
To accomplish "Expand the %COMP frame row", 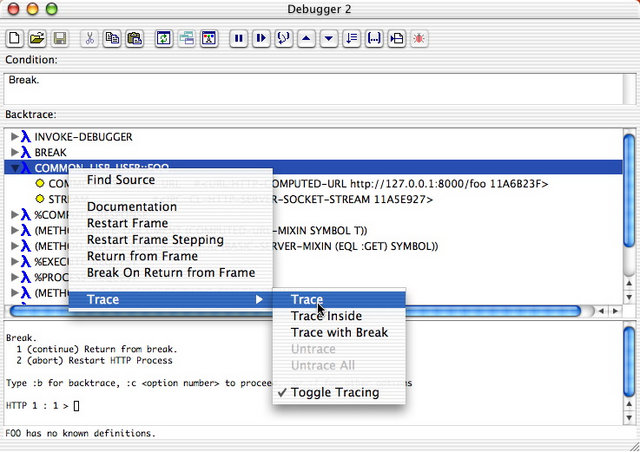I will click(15, 214).
